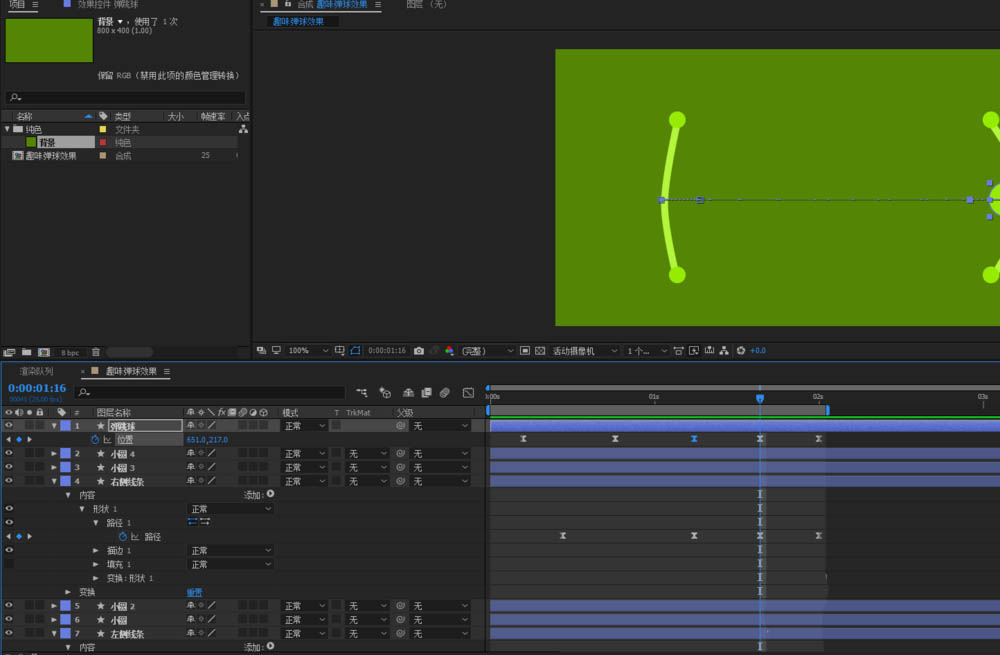Viewport: 1000px width, 655px height.
Task: Select the 项目 panel tab
Action: [x=17, y=4]
